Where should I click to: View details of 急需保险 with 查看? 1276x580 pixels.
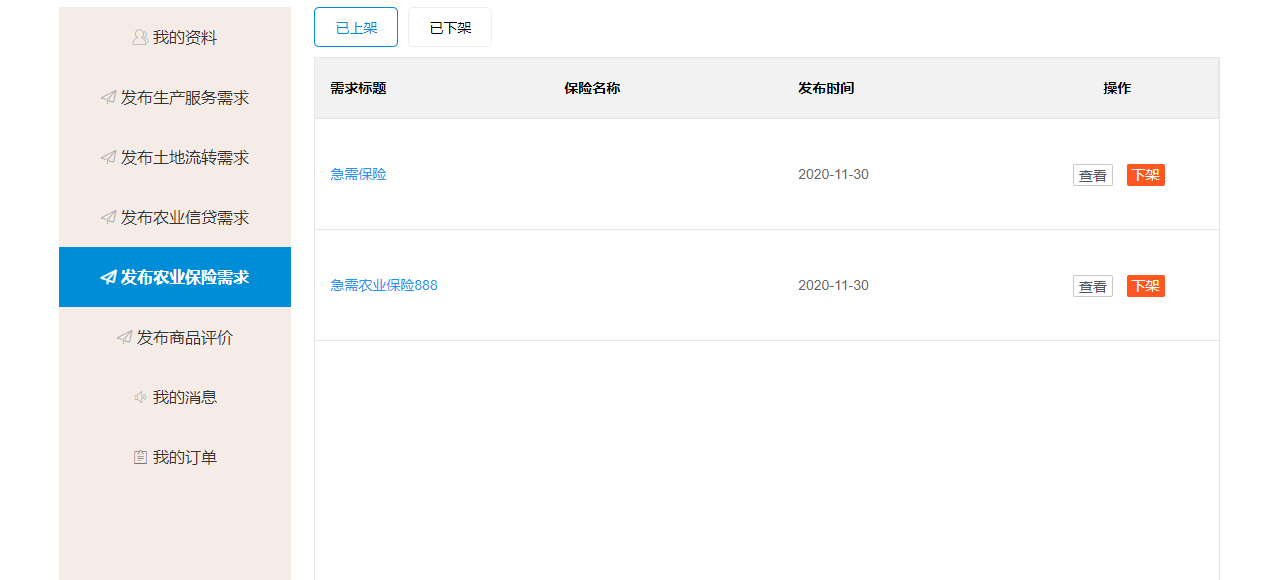(1092, 176)
